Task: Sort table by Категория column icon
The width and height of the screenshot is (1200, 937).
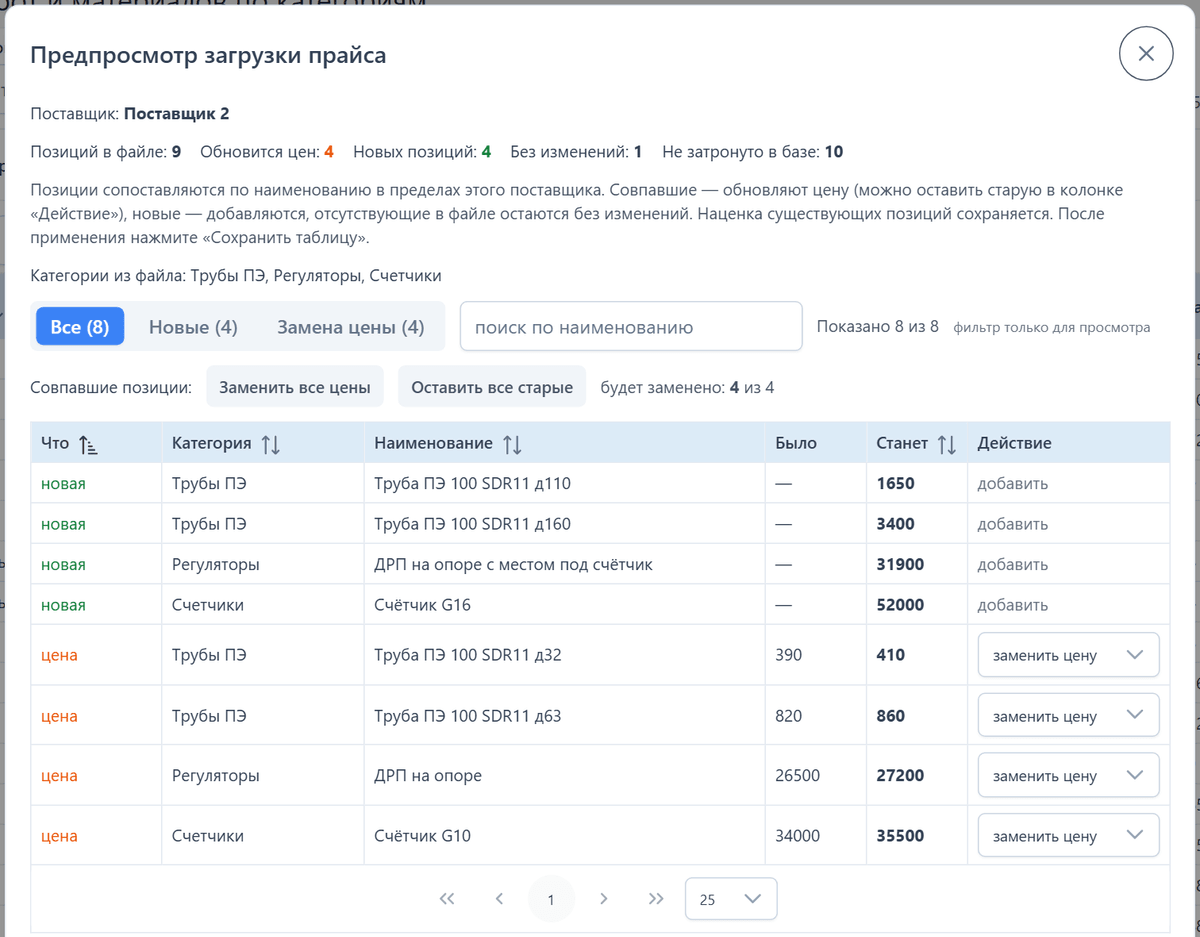Action: tap(270, 445)
